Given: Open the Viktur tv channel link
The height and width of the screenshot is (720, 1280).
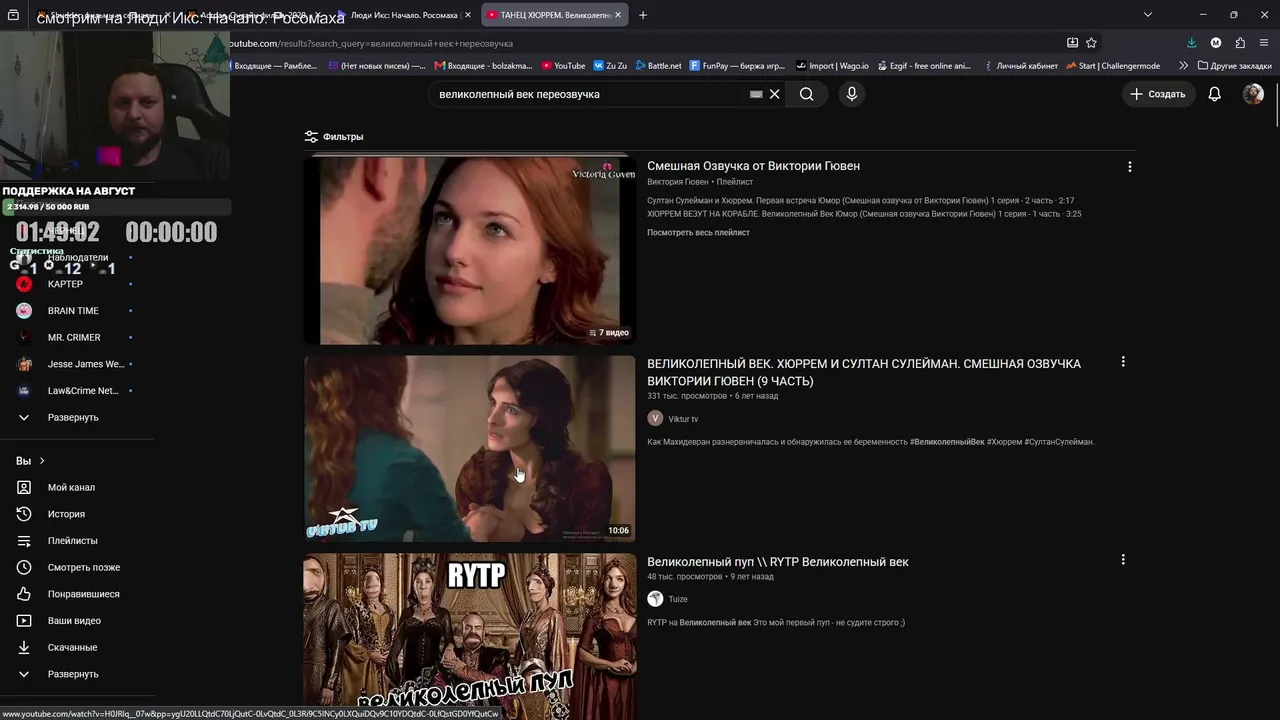Looking at the screenshot, I should pyautogui.click(x=683, y=419).
